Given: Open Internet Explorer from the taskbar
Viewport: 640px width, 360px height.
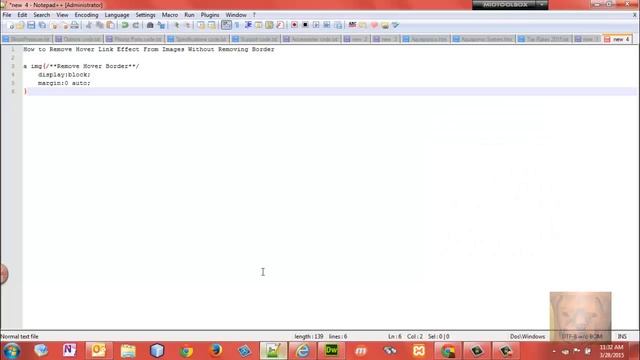Looking at the screenshot, I should click(x=302, y=351).
